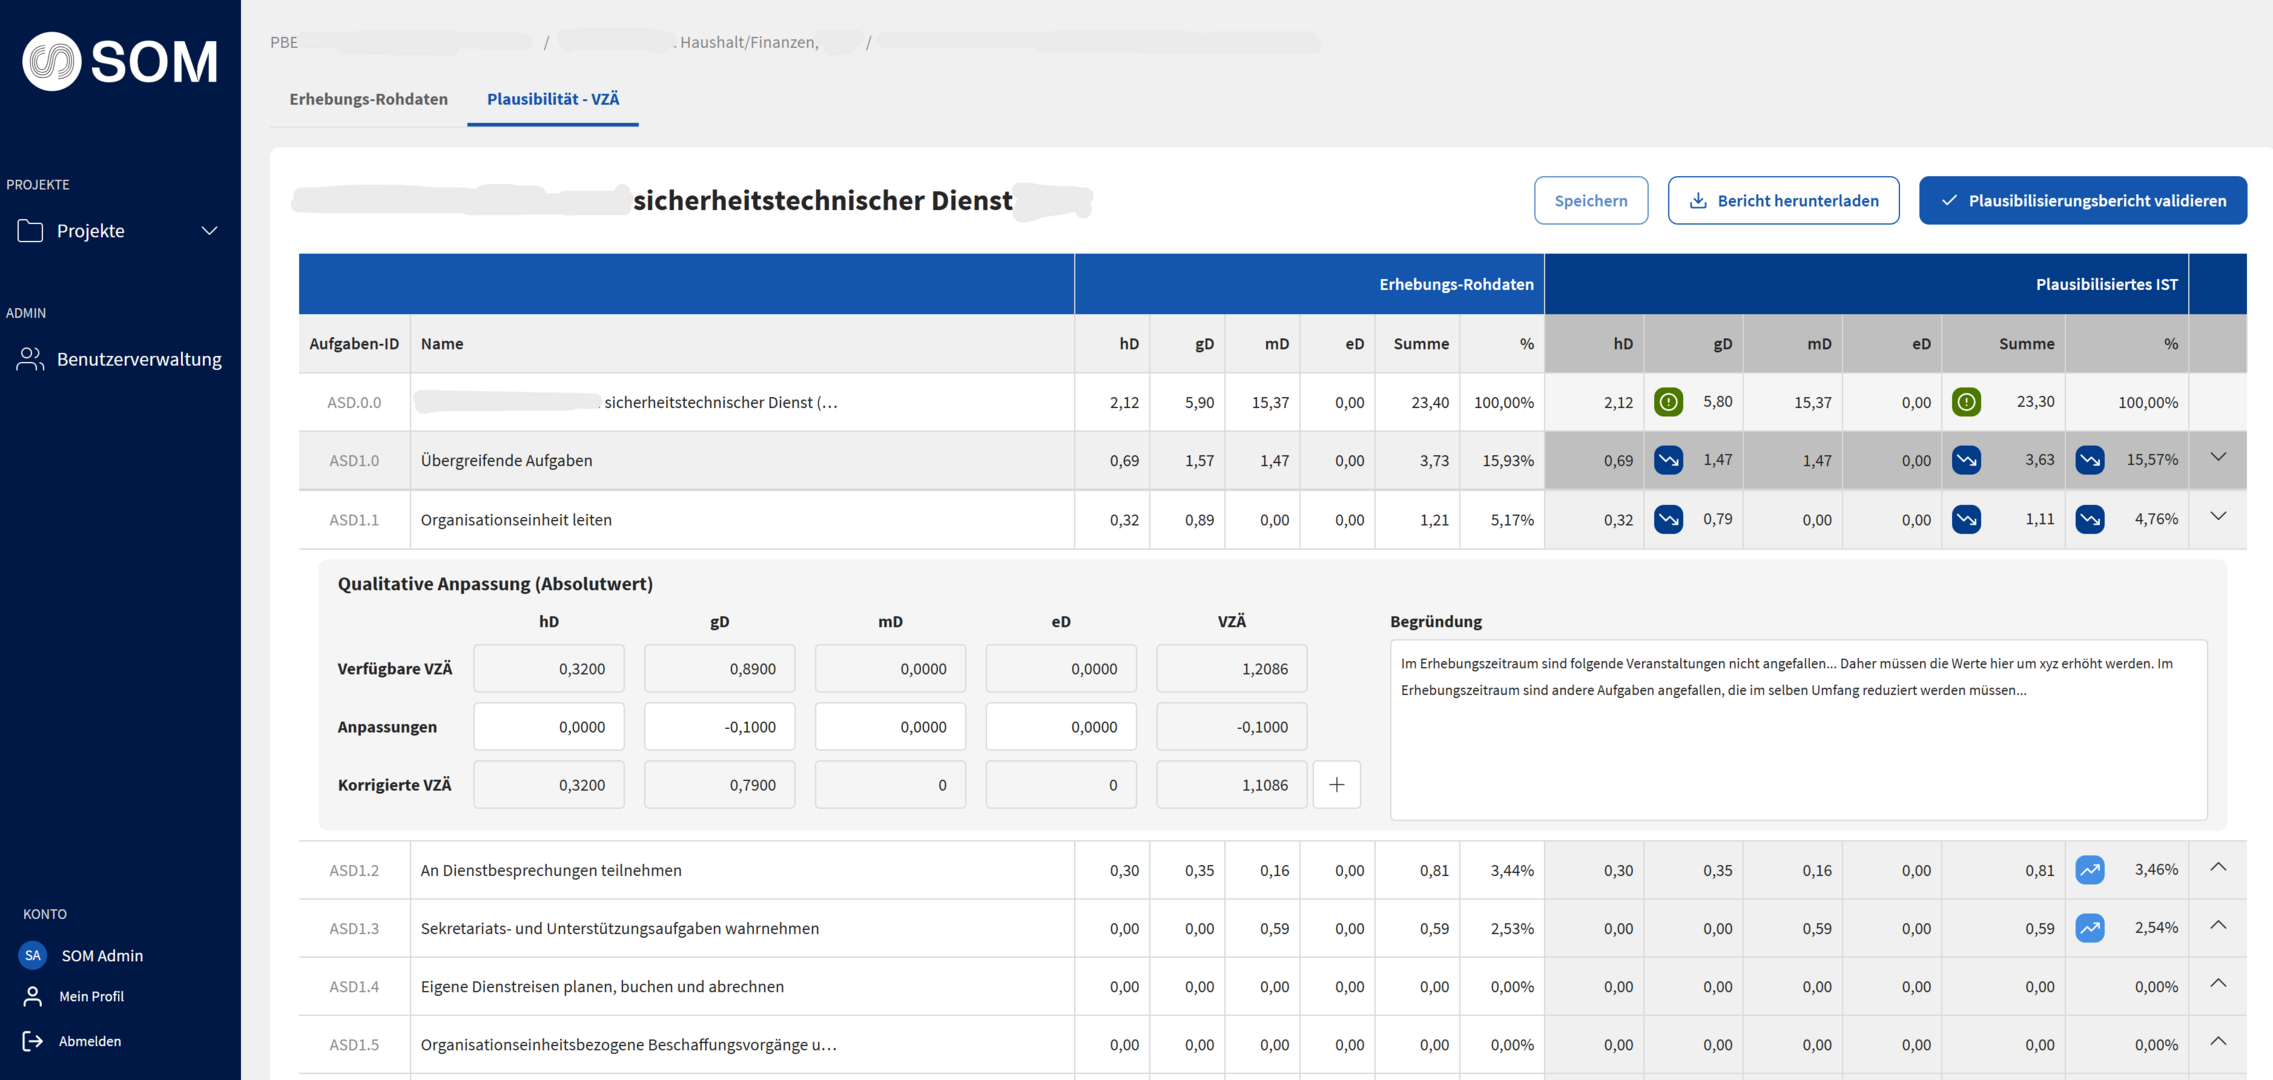This screenshot has width=2273, height=1080.
Task: Expand the ASD1.2 row chevron
Action: [2218, 867]
